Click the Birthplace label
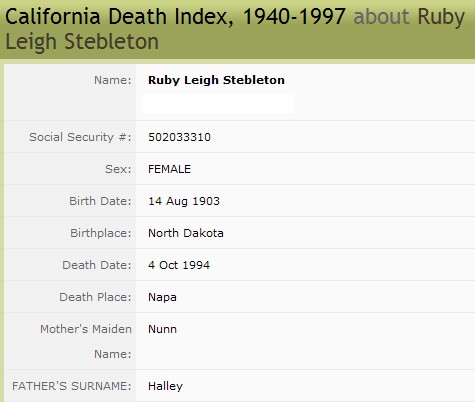Screen dimensions: 475x402 tap(101, 233)
